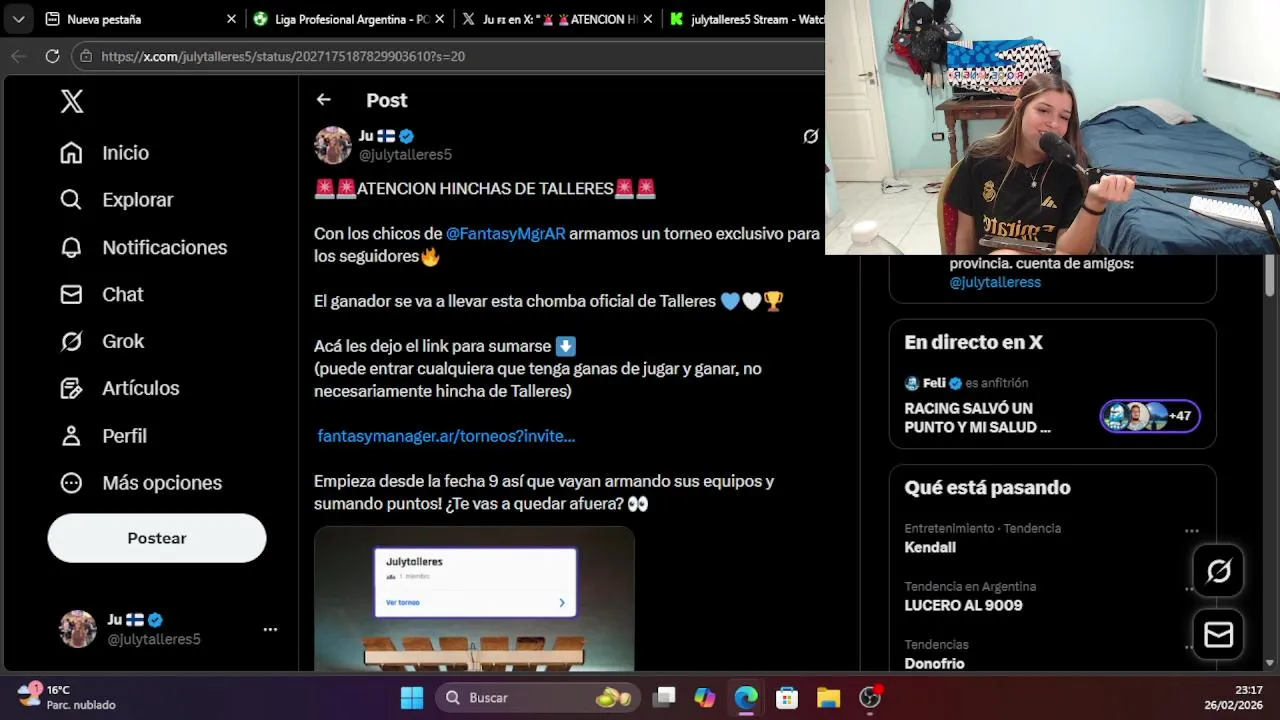This screenshot has height=720, width=1280.
Task: Open Kendall trending topic
Action: pyautogui.click(x=930, y=547)
